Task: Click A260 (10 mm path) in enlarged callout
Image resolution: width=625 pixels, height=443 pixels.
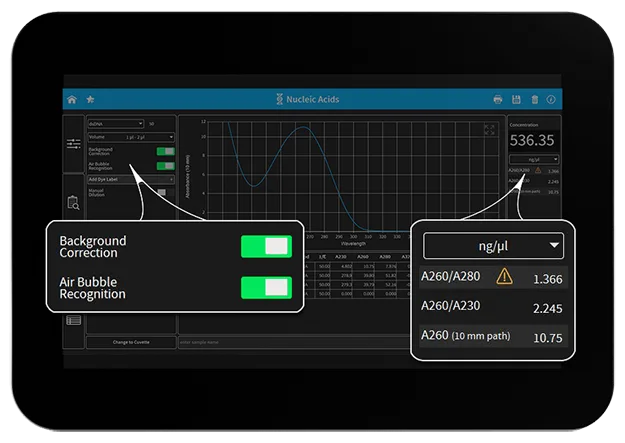Action: coord(466,335)
